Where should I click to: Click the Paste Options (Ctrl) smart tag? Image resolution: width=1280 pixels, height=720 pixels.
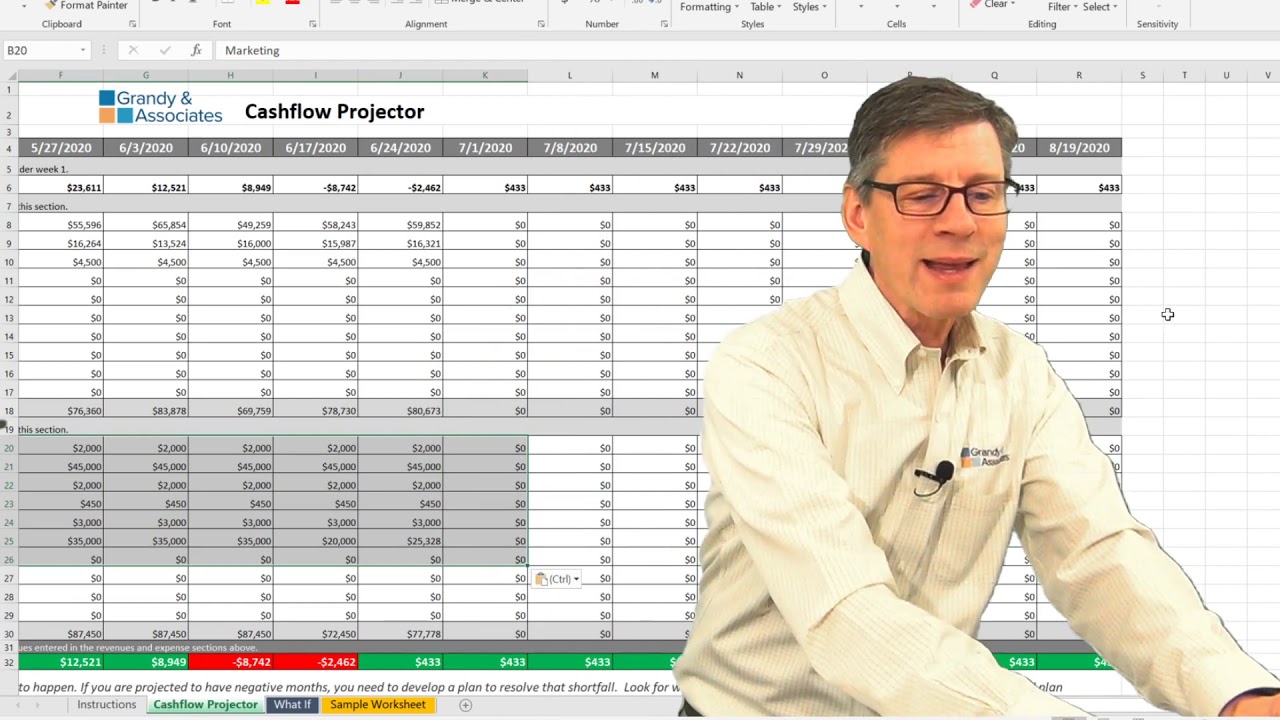(x=557, y=579)
